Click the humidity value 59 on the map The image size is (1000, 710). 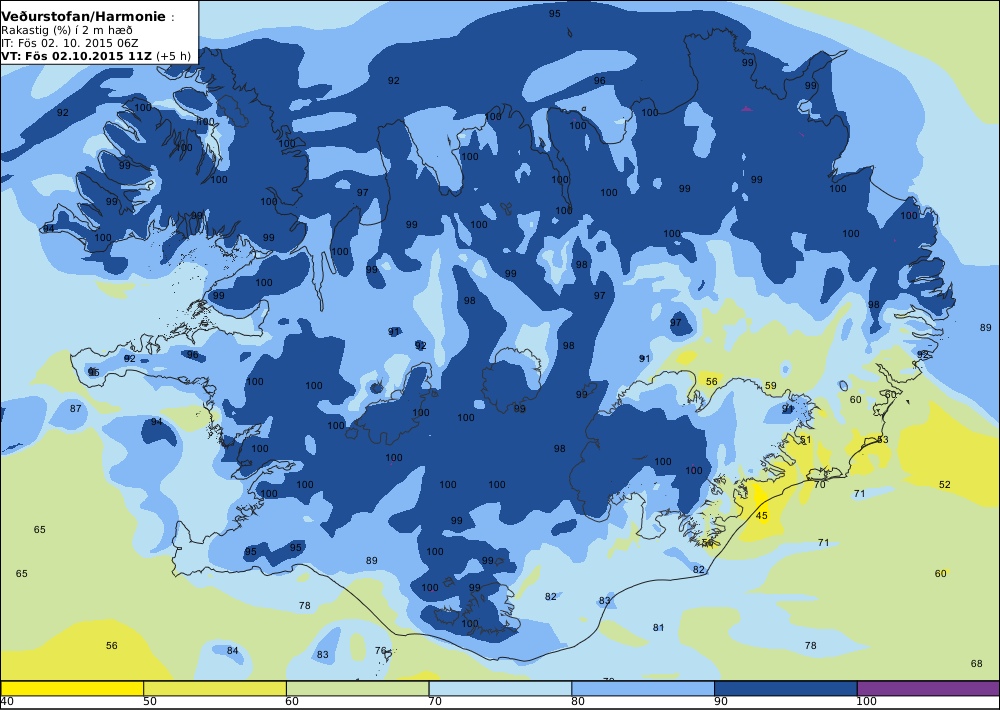[x=770, y=386]
